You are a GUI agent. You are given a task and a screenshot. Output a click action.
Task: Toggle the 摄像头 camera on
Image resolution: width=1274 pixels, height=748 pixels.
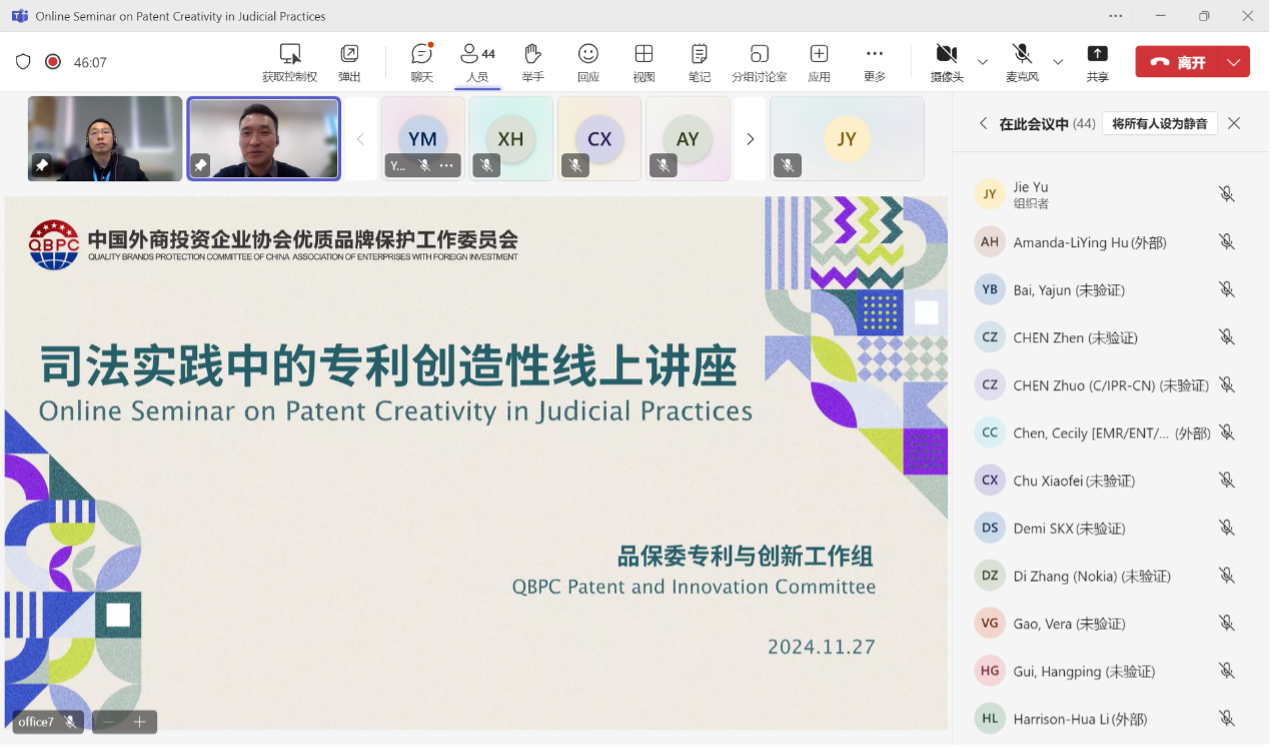[947, 62]
